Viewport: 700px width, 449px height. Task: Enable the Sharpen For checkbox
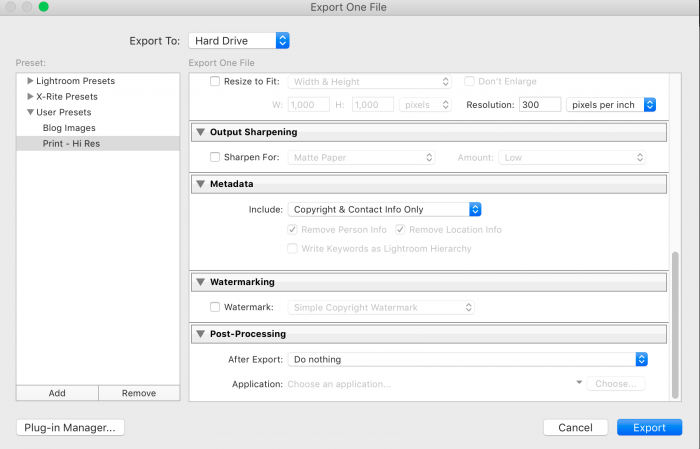tap(215, 157)
